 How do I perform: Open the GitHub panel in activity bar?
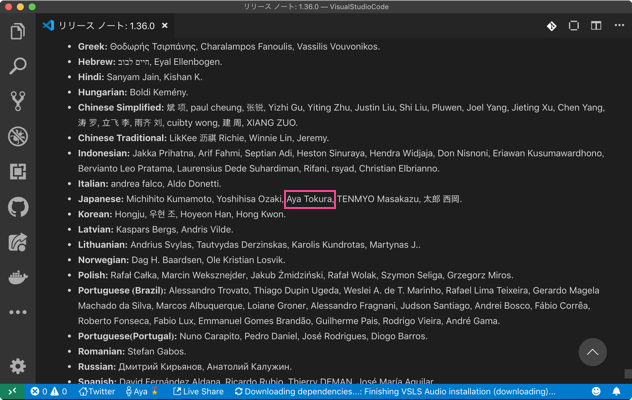point(18,207)
